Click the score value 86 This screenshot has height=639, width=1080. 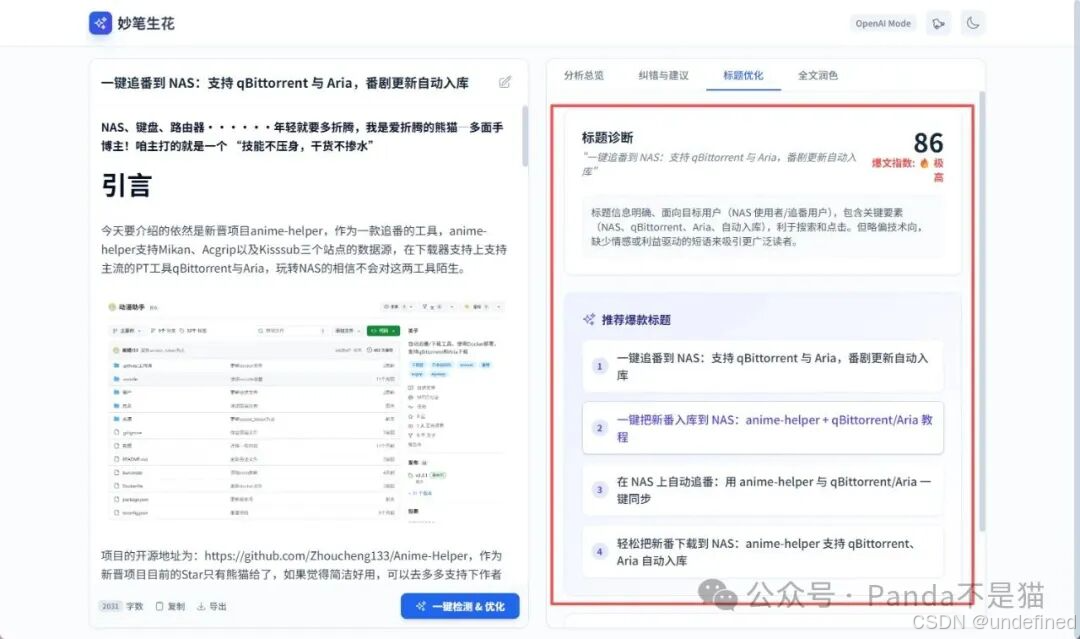[928, 143]
